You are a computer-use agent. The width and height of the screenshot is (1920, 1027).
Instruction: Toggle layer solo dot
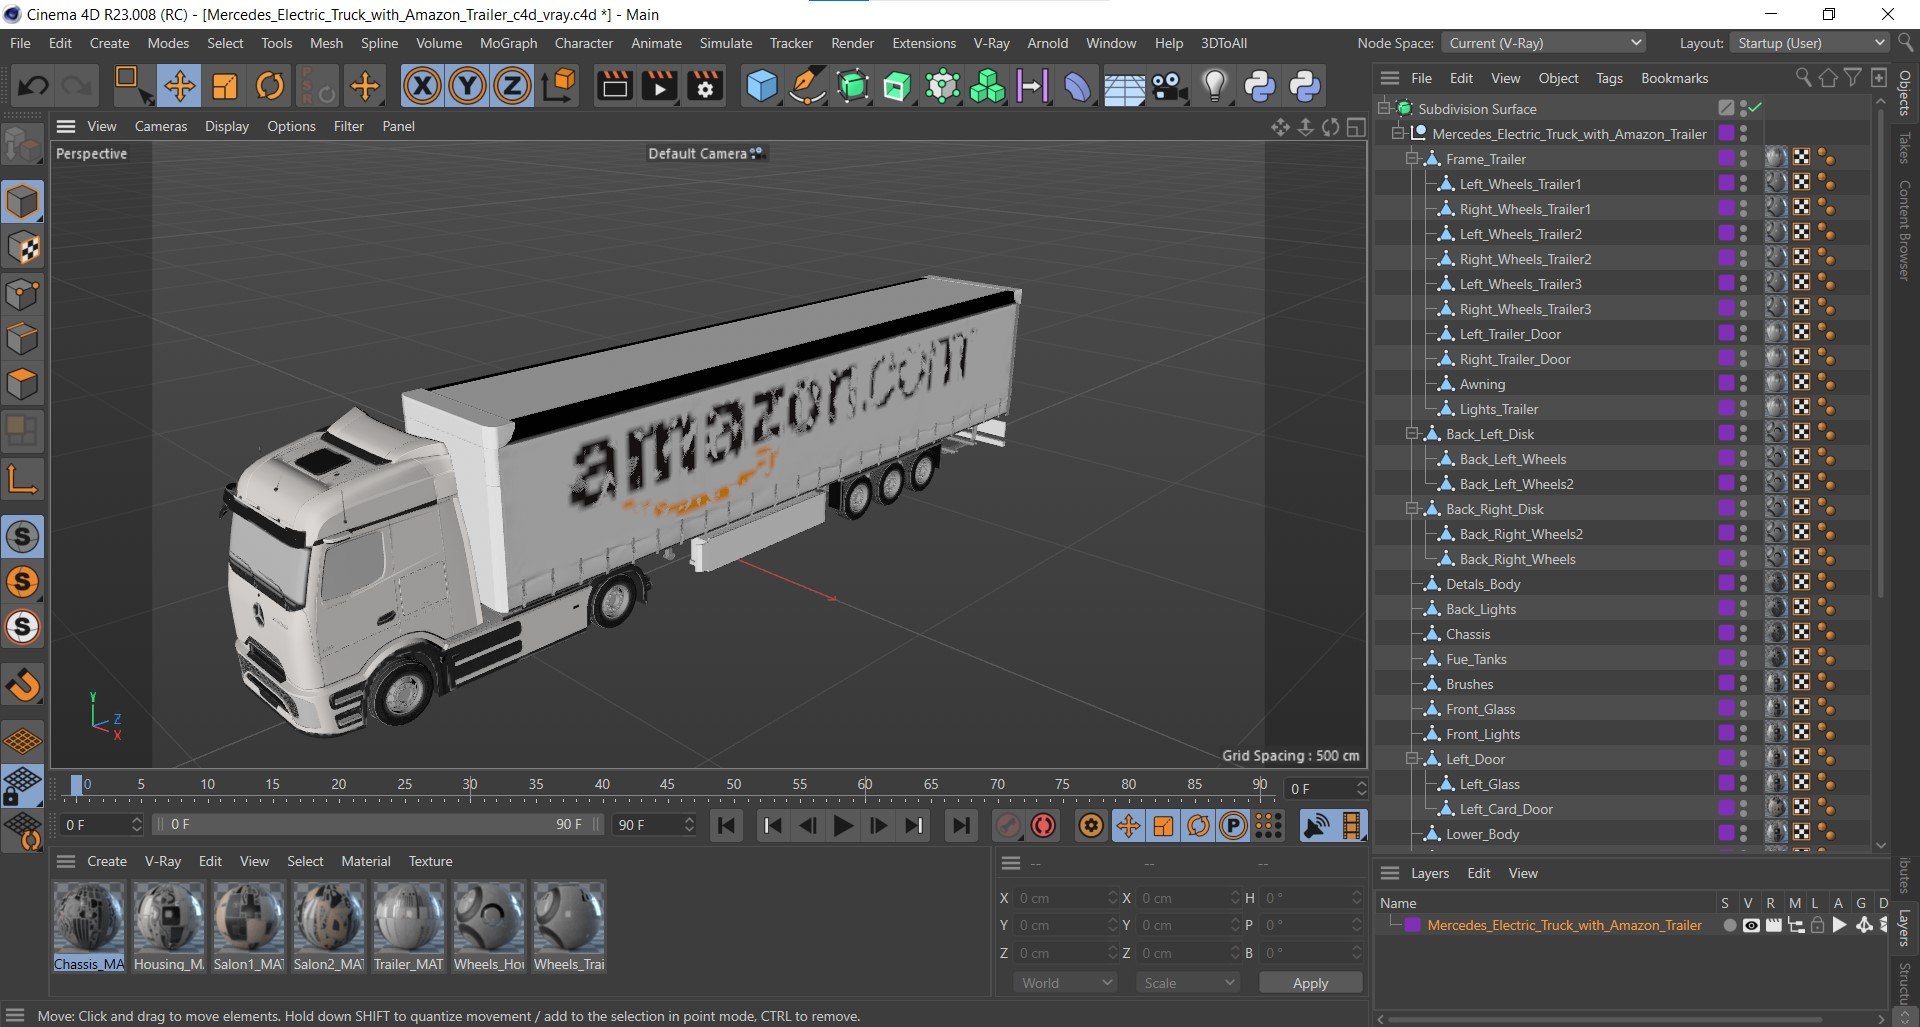click(1729, 926)
